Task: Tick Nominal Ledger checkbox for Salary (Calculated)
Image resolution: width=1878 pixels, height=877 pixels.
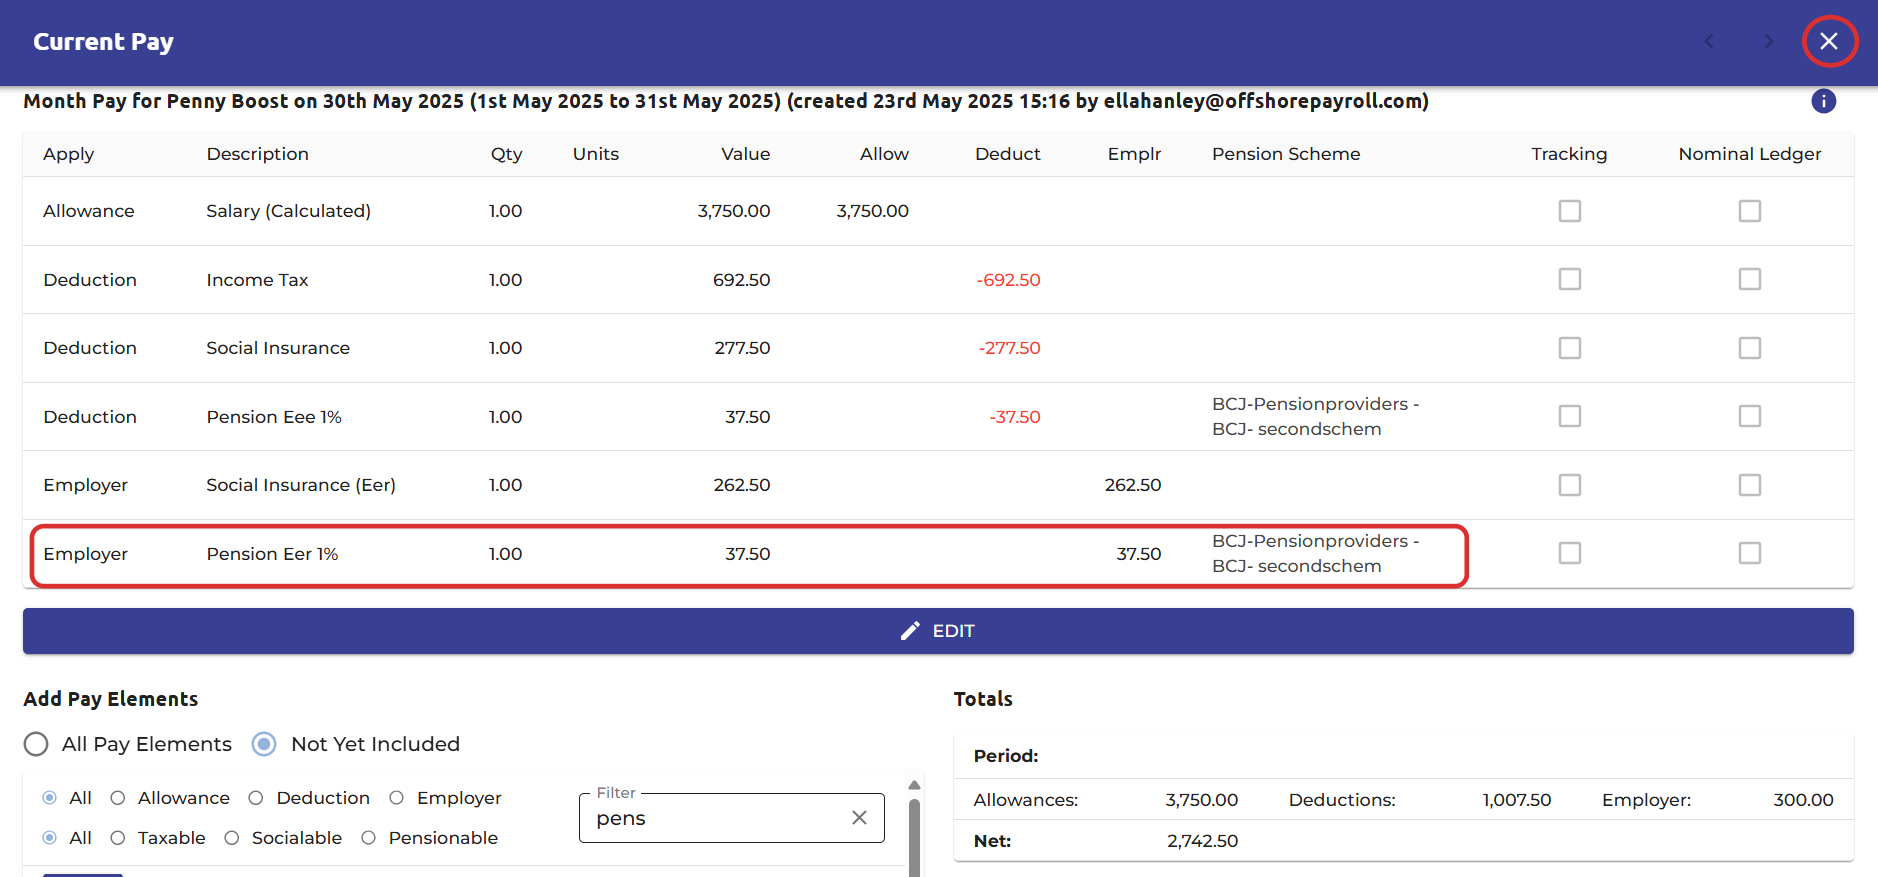Action: (1750, 211)
